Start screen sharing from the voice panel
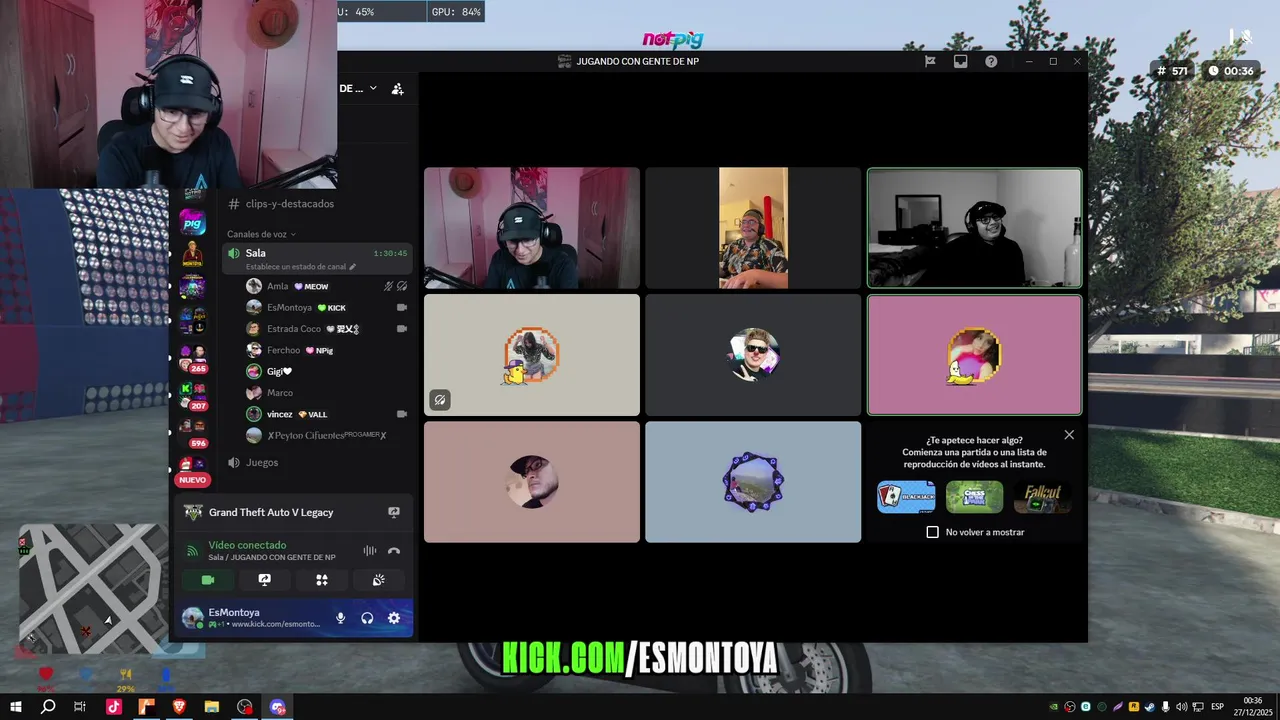 (265, 580)
